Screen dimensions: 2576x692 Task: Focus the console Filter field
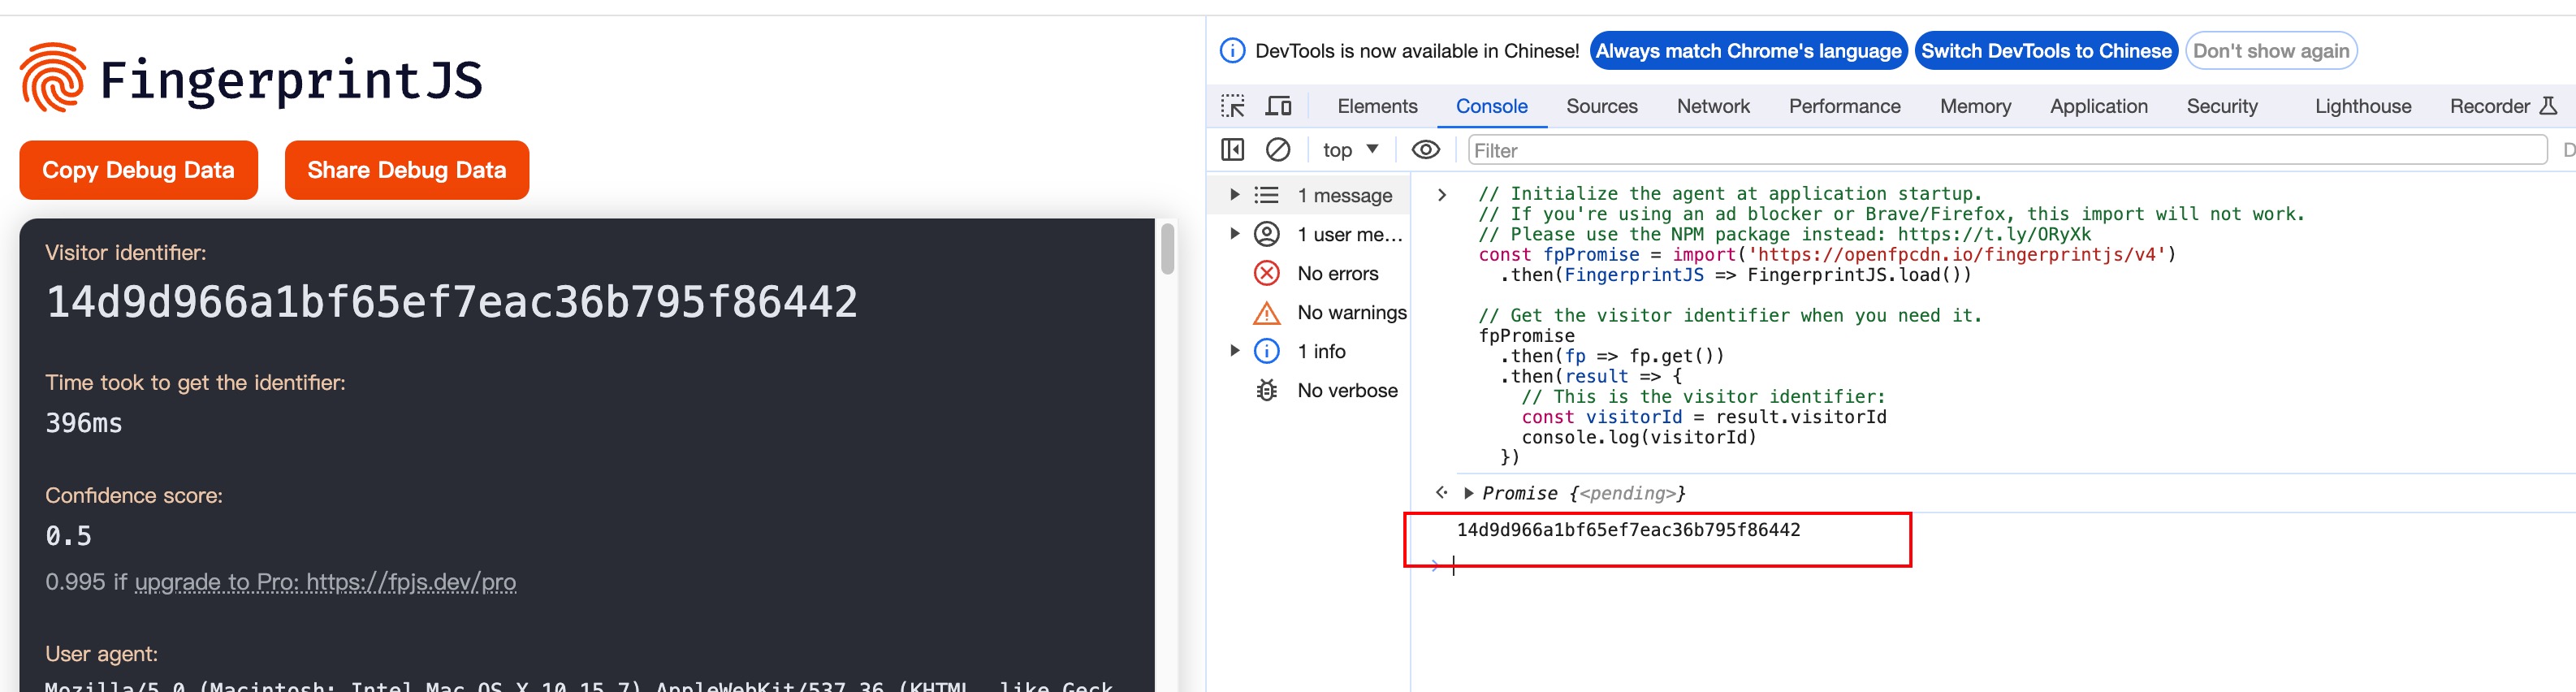point(2007,150)
